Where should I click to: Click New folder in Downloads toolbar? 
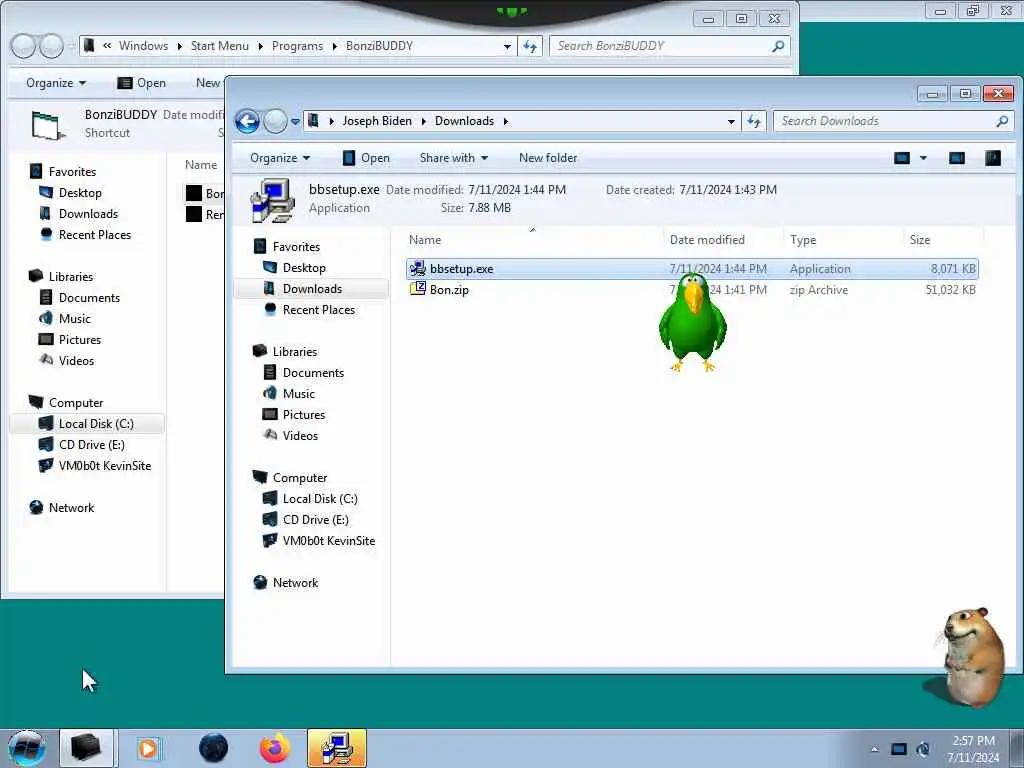tap(548, 158)
